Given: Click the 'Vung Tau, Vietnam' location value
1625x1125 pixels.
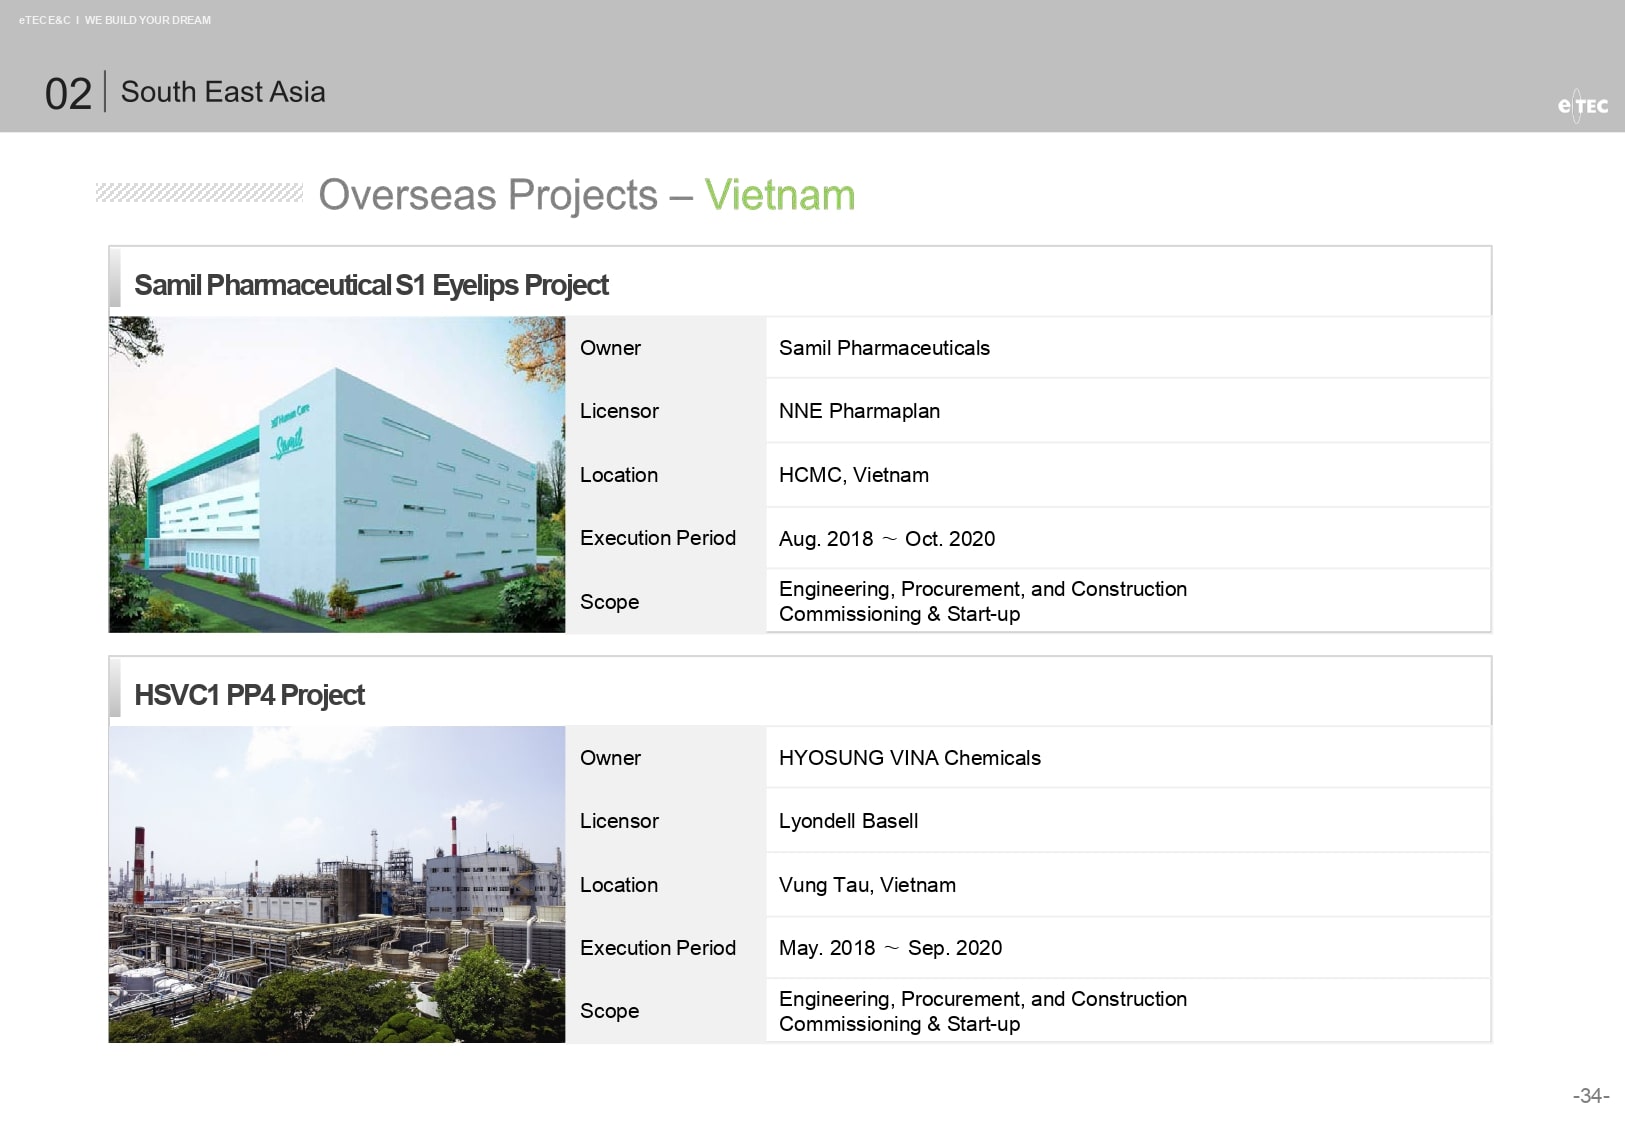Looking at the screenshot, I should click(x=867, y=885).
